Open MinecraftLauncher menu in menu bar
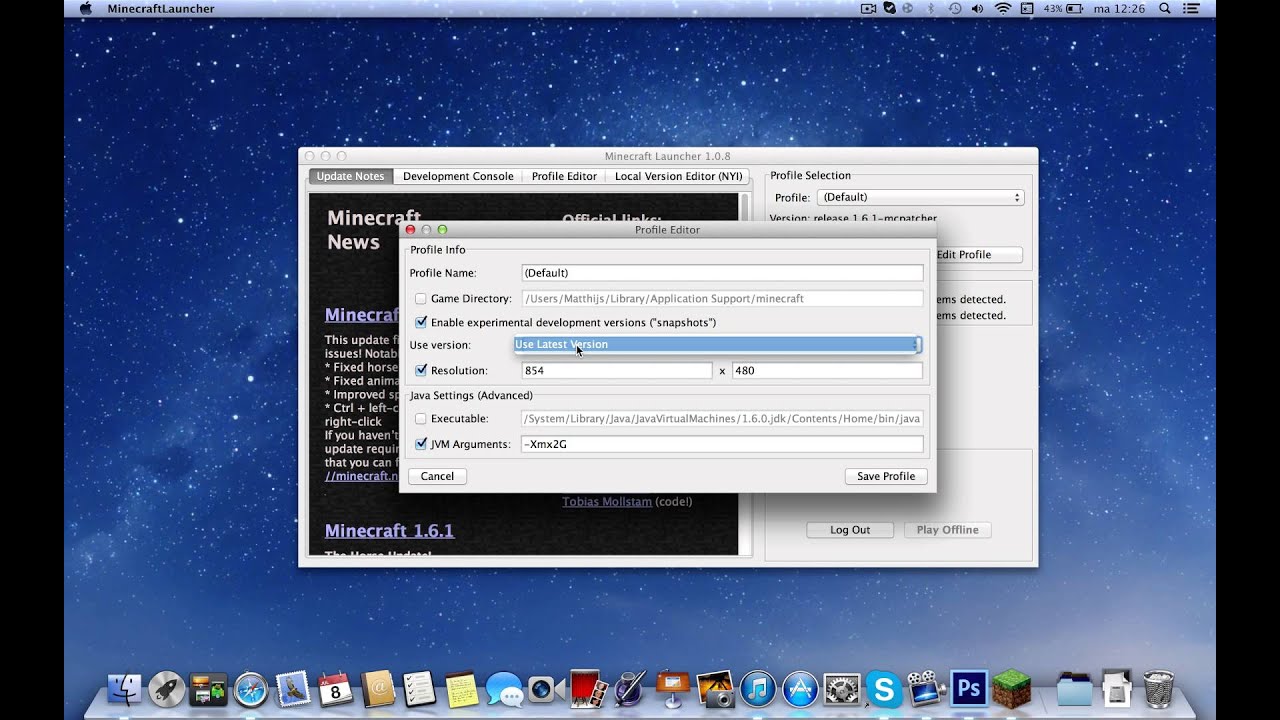Image resolution: width=1280 pixels, height=720 pixels. (x=160, y=8)
